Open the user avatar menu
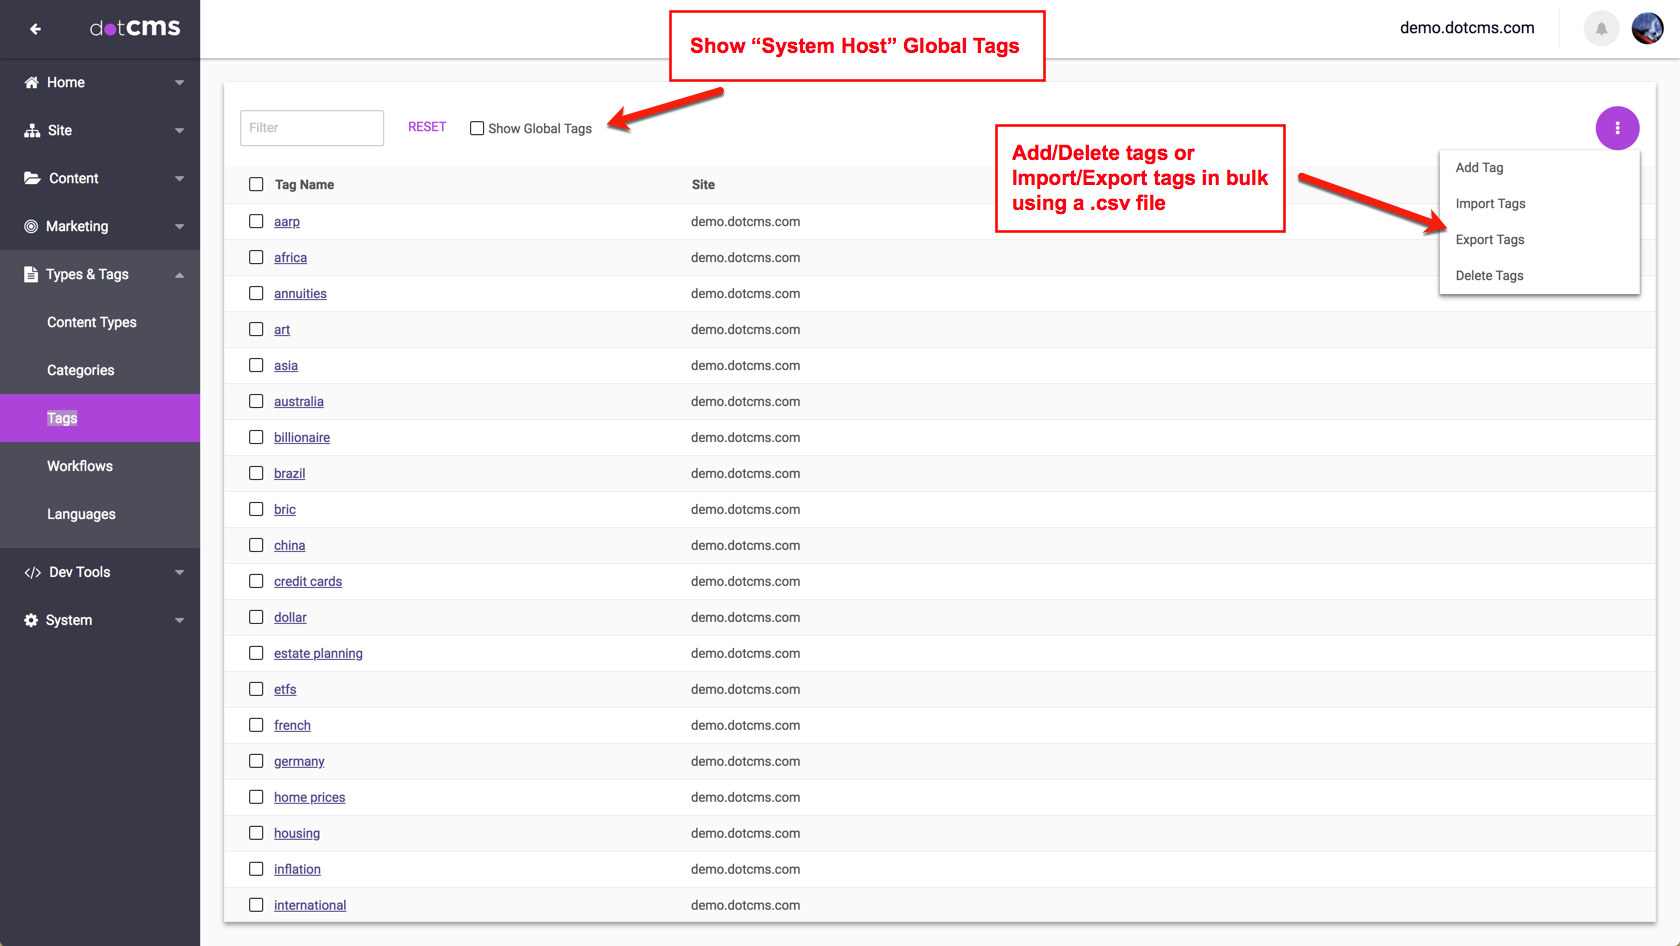1680x946 pixels. pyautogui.click(x=1647, y=29)
